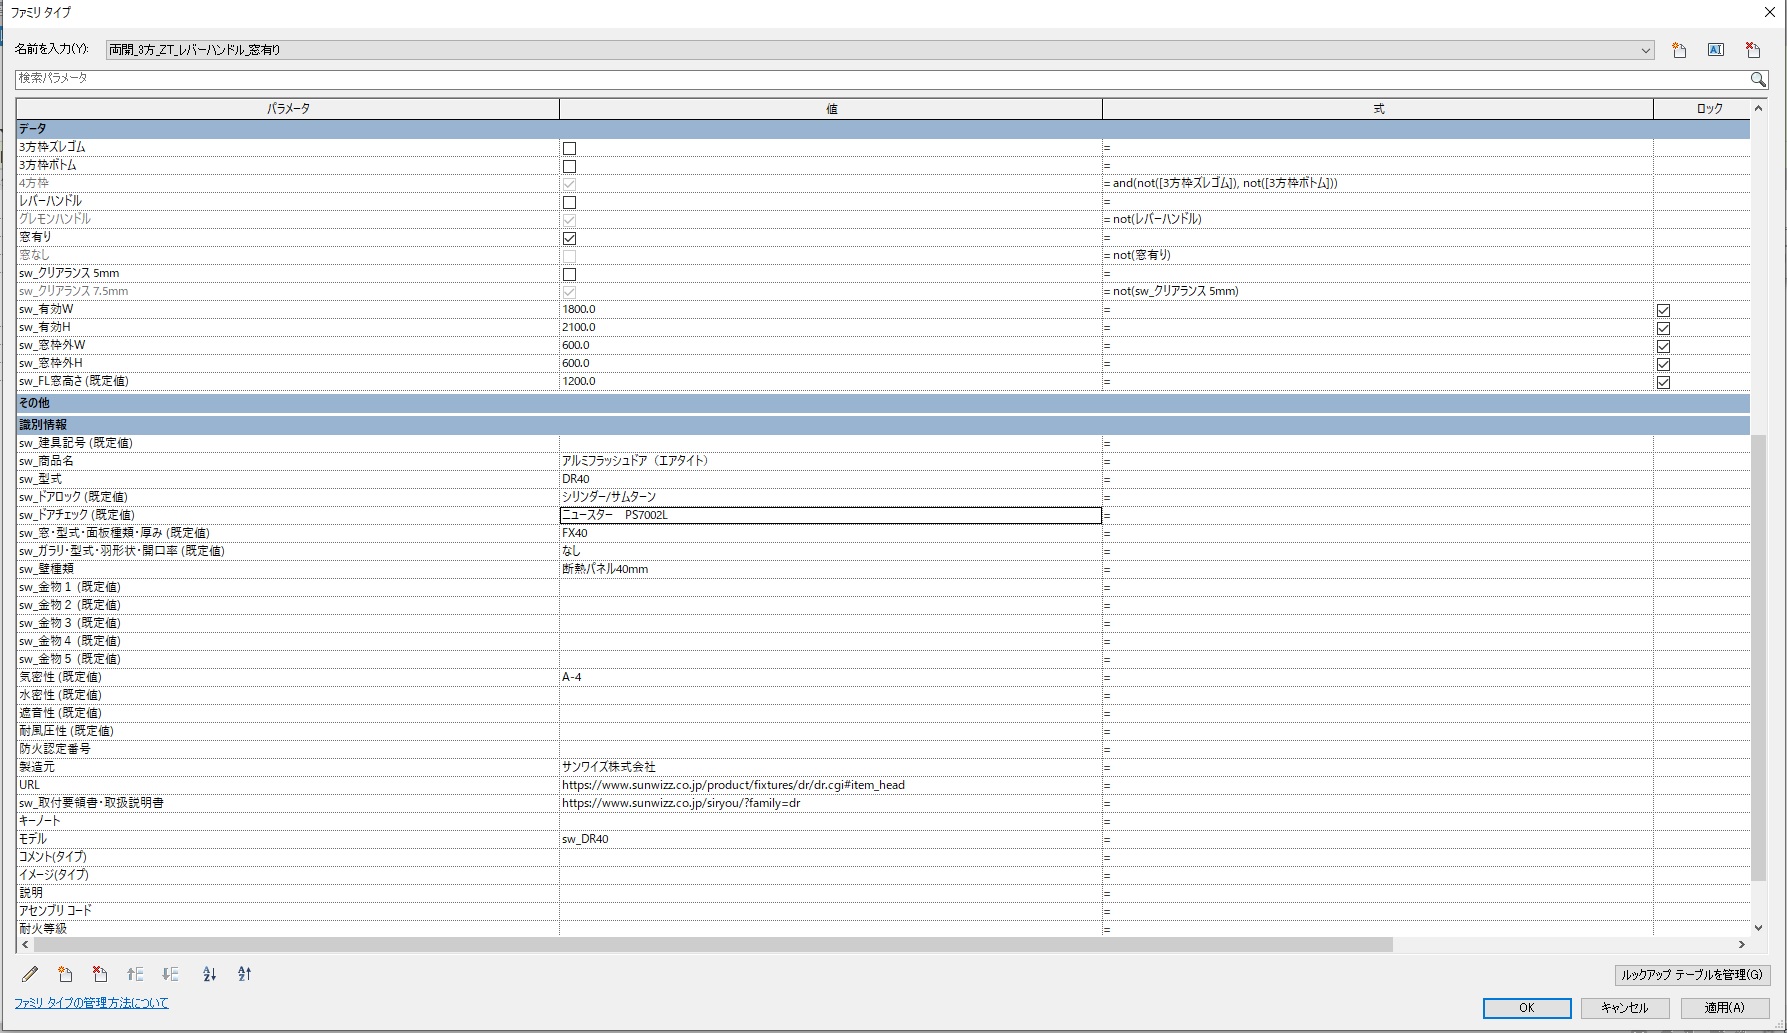Screen dimensions: 1787x1033
Task: Click the scroll down arrow of parameter list
Action: [x=1759, y=928]
